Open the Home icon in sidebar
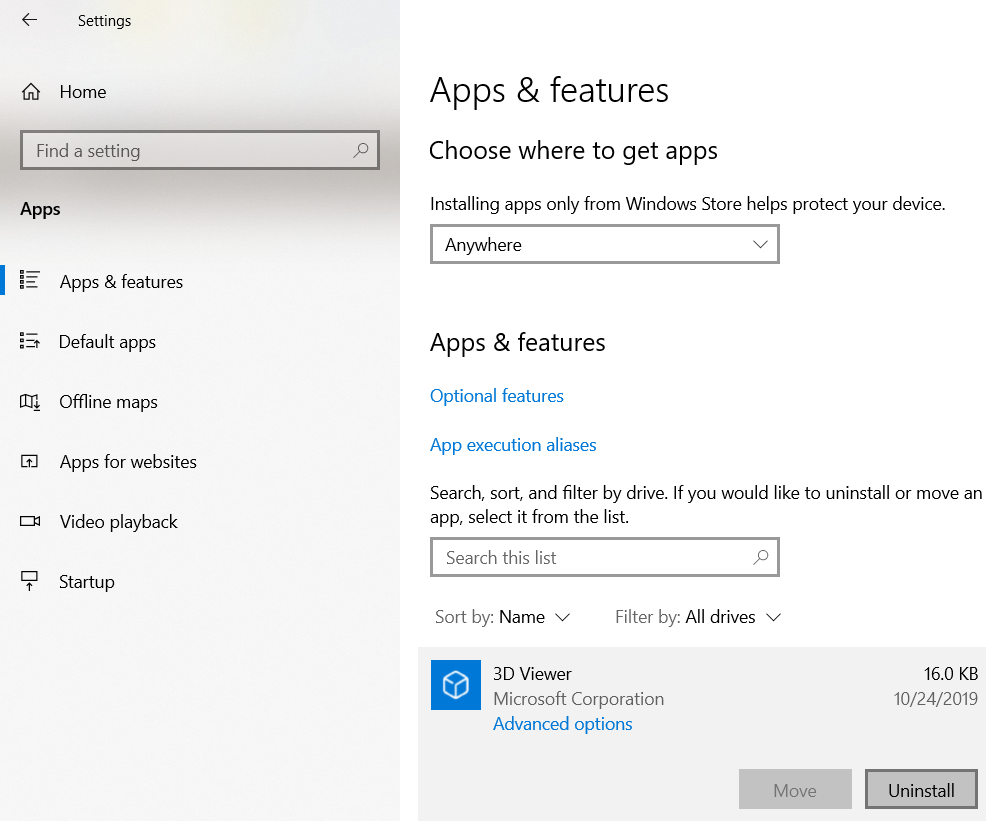 coord(31,92)
